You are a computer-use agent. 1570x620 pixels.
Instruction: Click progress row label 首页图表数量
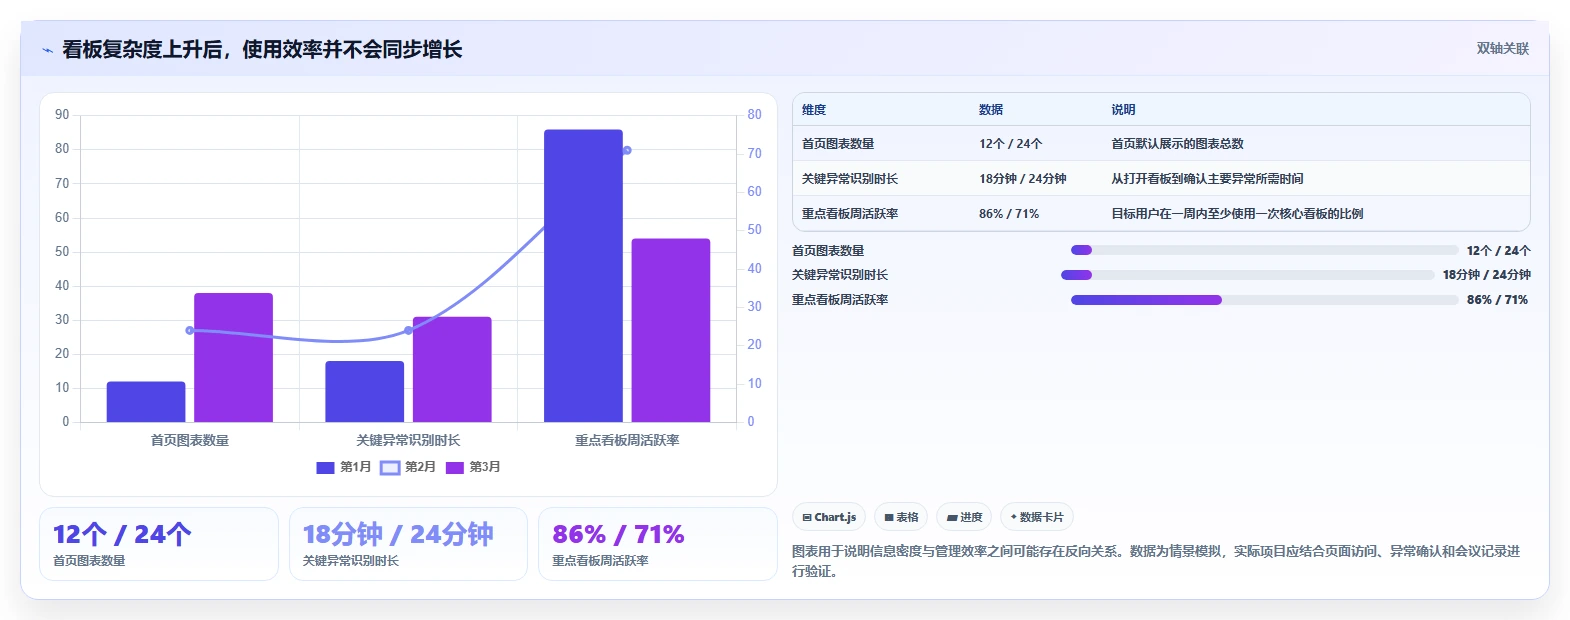(x=828, y=251)
